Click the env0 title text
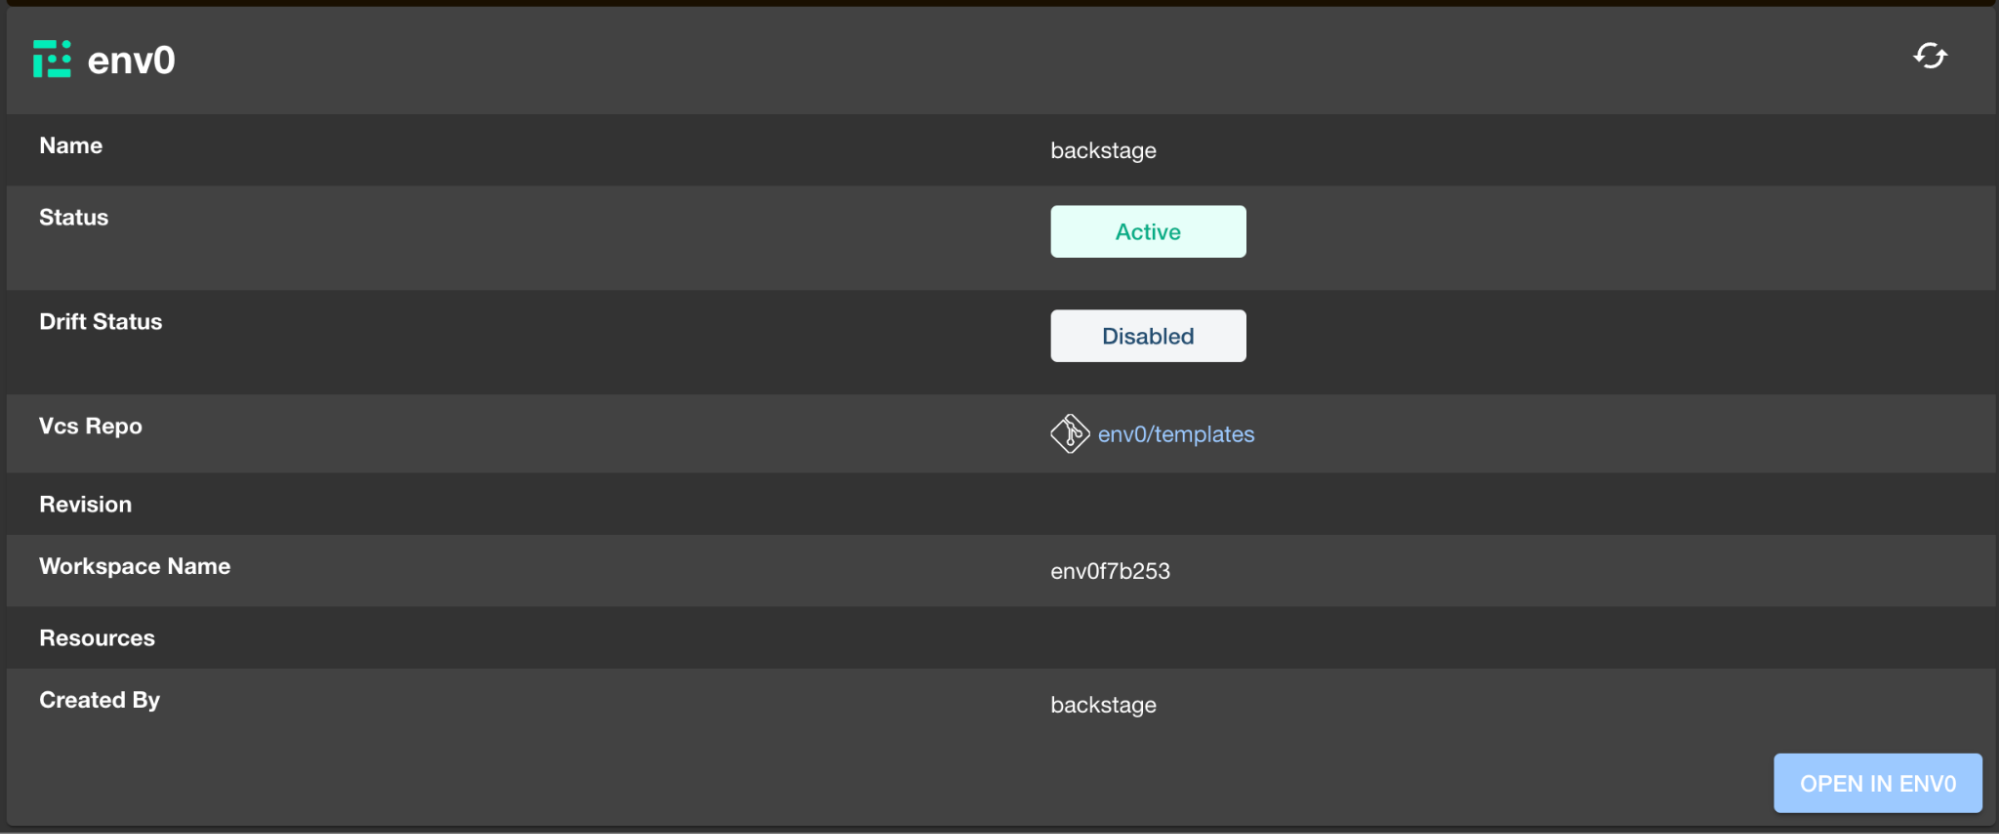Screen dimensions: 1999x834 (131, 61)
